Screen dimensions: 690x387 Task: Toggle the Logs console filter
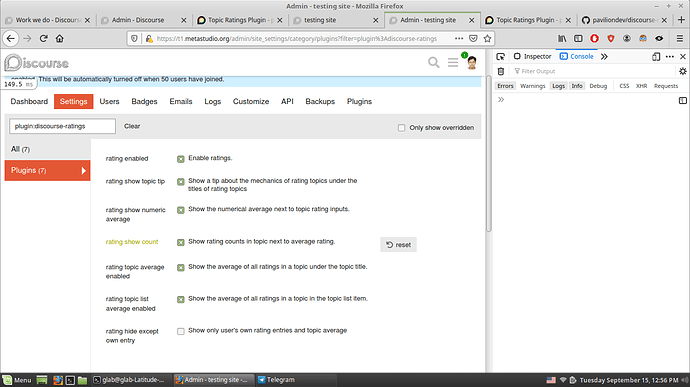[558, 86]
